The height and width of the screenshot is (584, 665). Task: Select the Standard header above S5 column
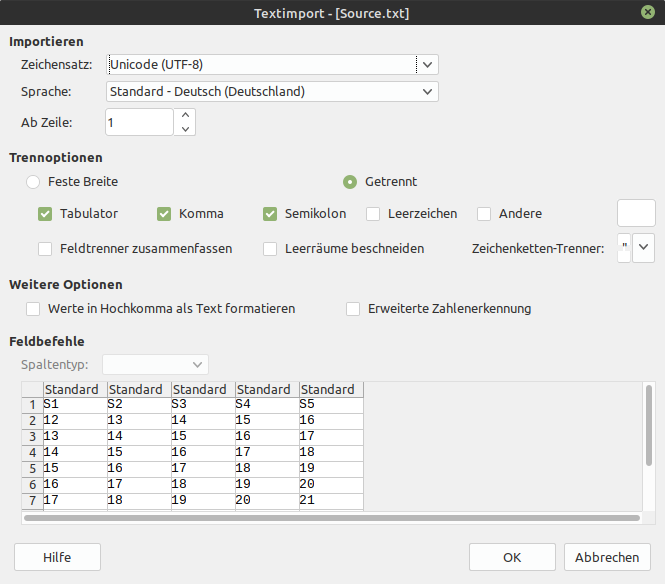click(x=332, y=389)
